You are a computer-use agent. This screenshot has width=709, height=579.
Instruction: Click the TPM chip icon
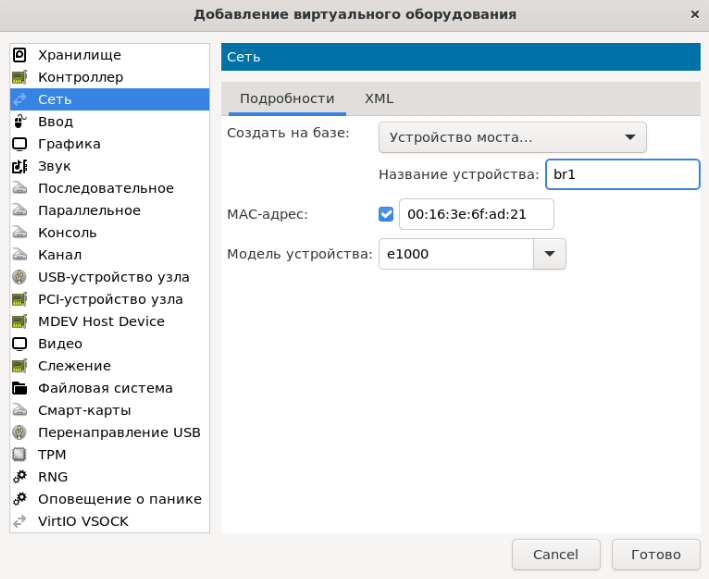tap(19, 454)
